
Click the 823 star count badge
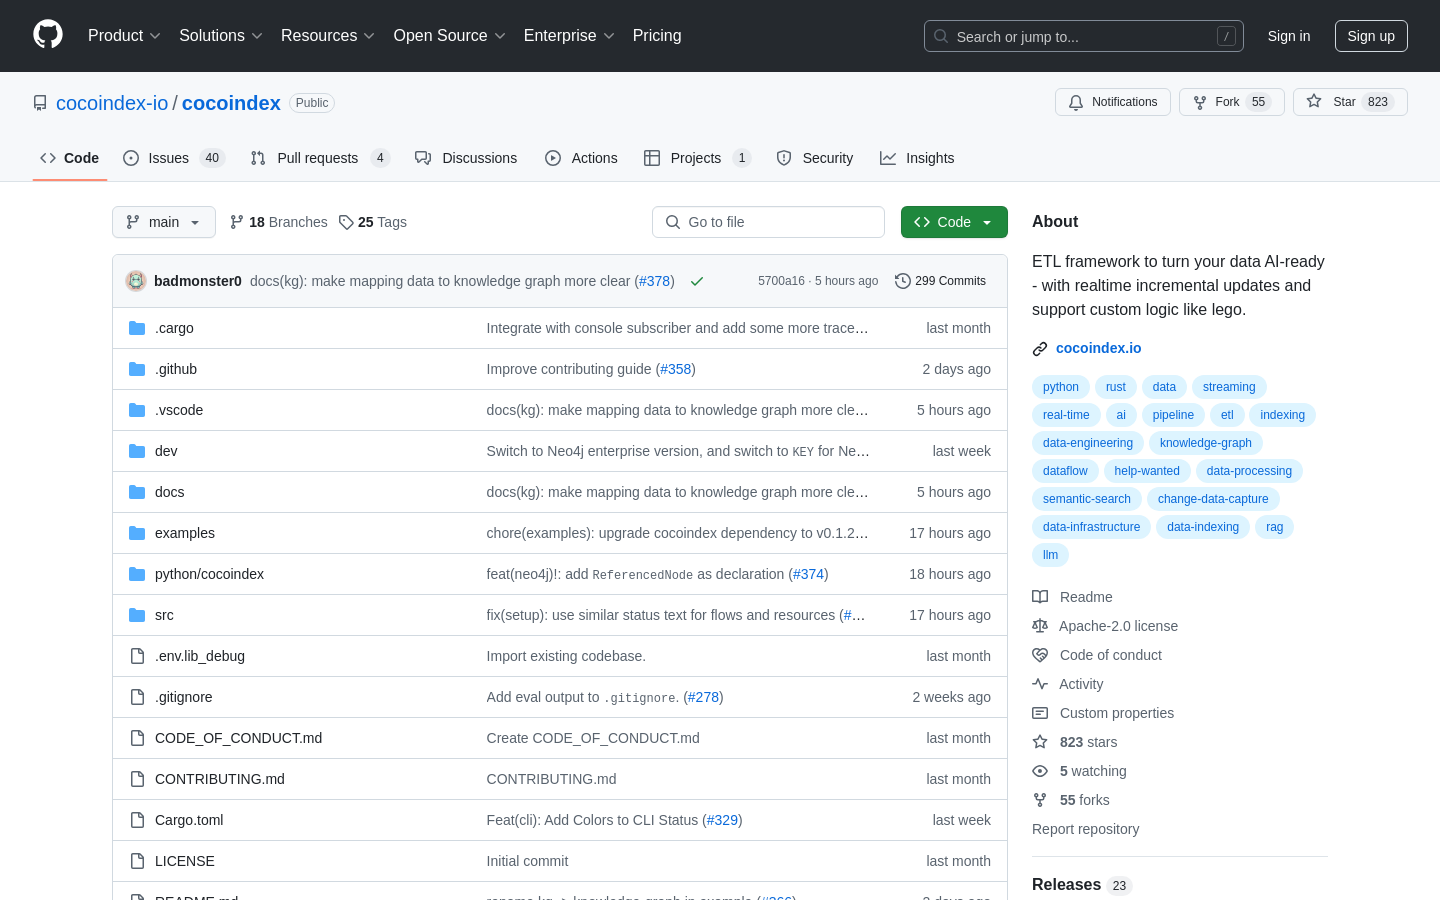(1378, 102)
